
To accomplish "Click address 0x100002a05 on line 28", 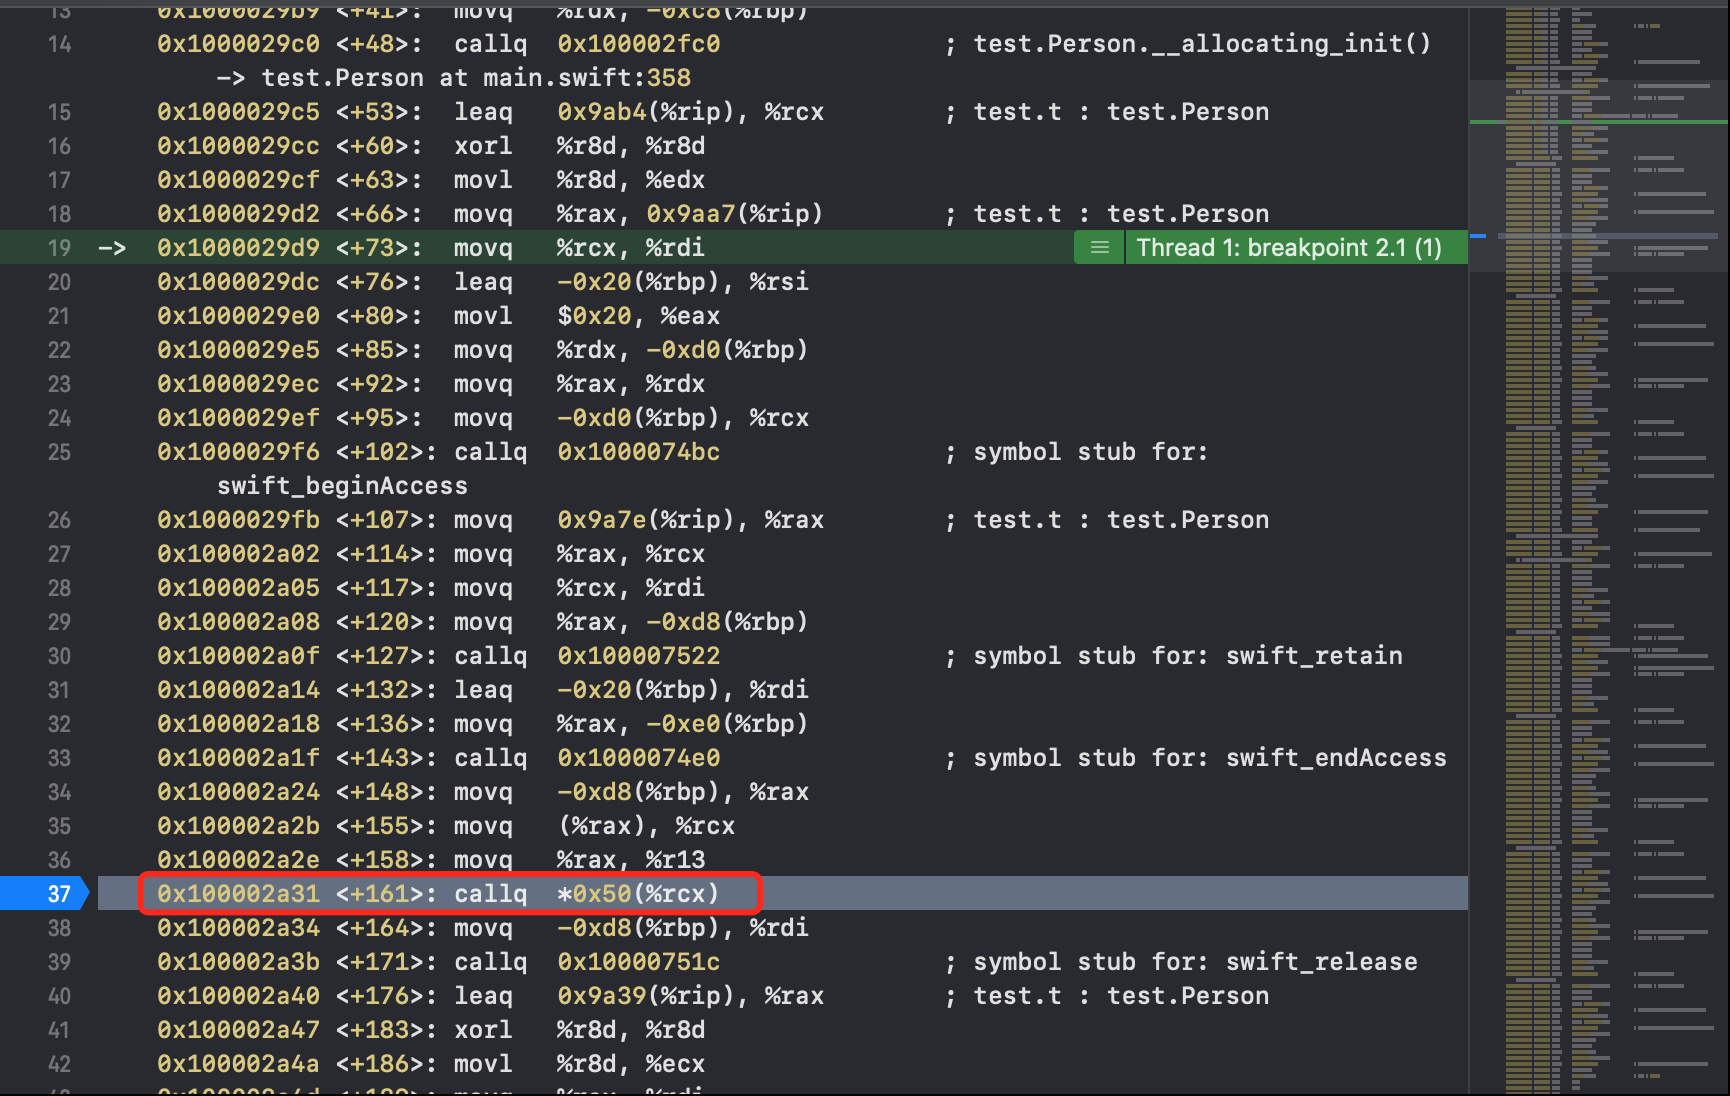I will point(238,588).
